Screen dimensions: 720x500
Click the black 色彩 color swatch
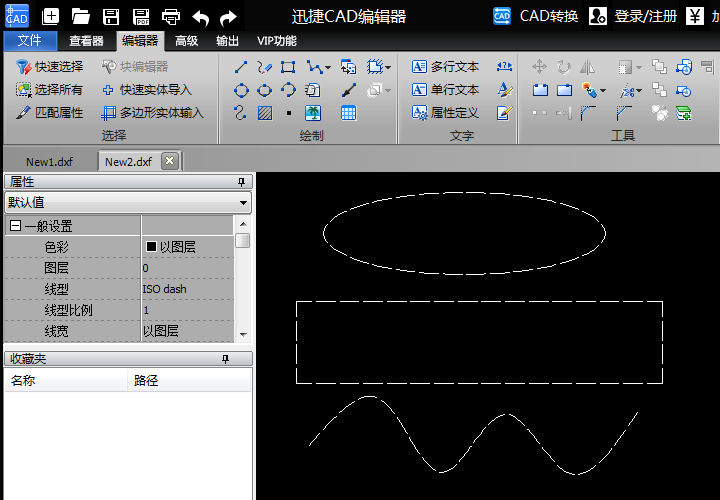[151, 247]
